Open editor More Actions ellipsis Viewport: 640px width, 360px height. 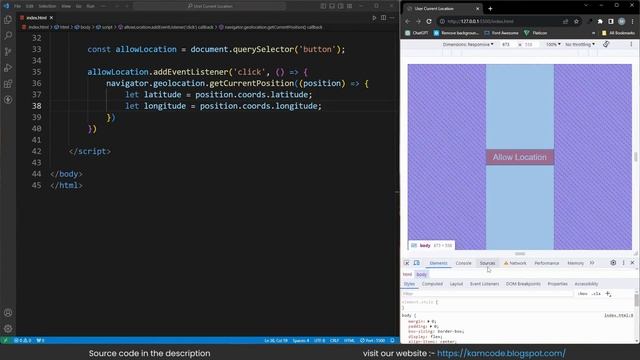coord(392,18)
